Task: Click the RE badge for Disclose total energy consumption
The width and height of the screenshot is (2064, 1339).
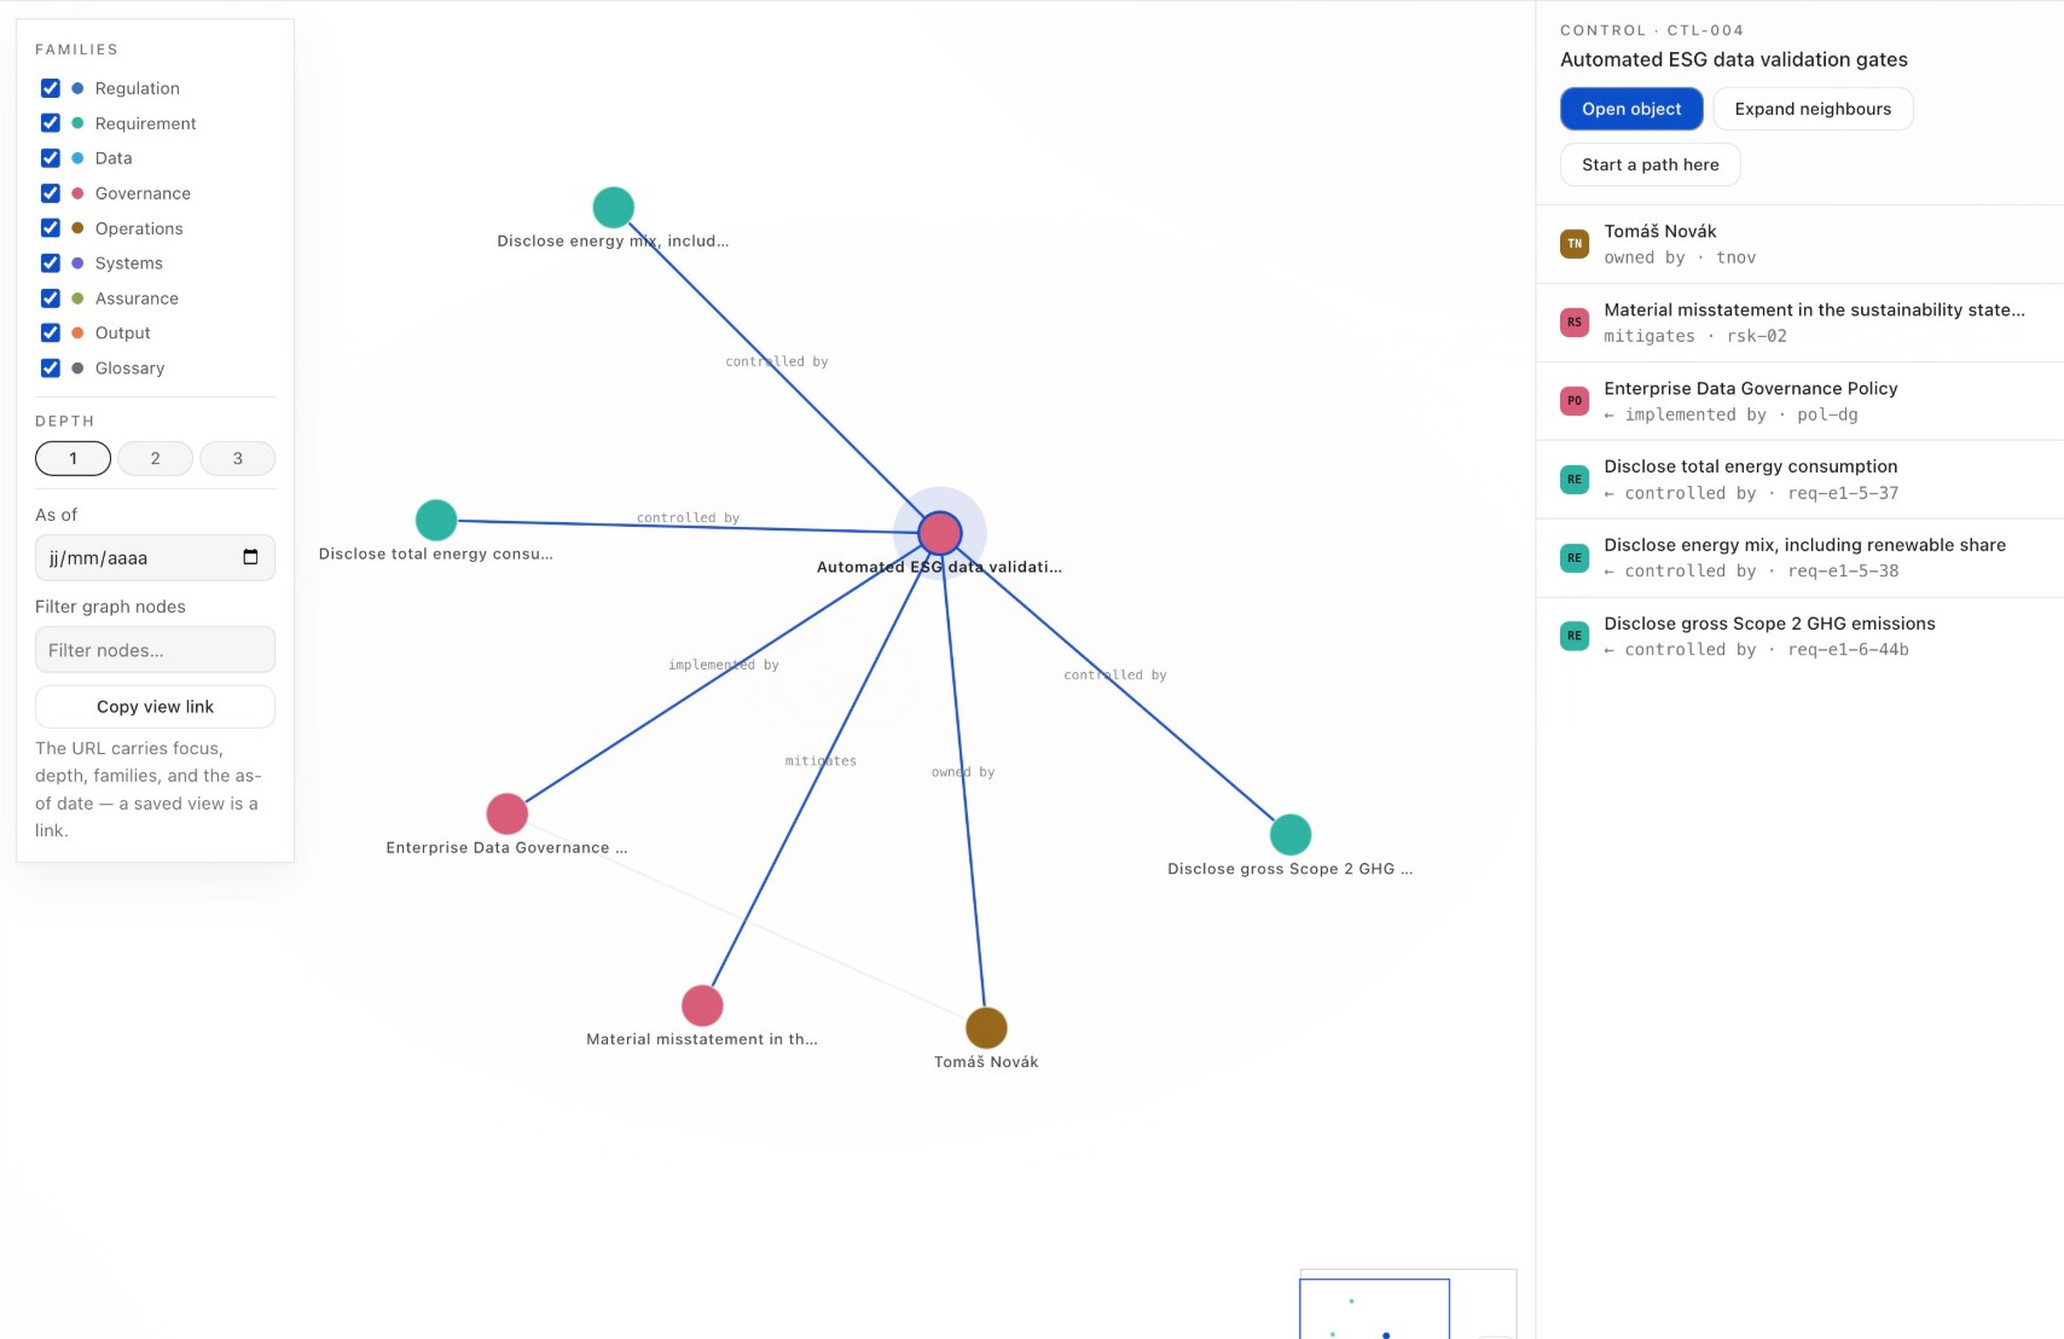Action: point(1574,479)
